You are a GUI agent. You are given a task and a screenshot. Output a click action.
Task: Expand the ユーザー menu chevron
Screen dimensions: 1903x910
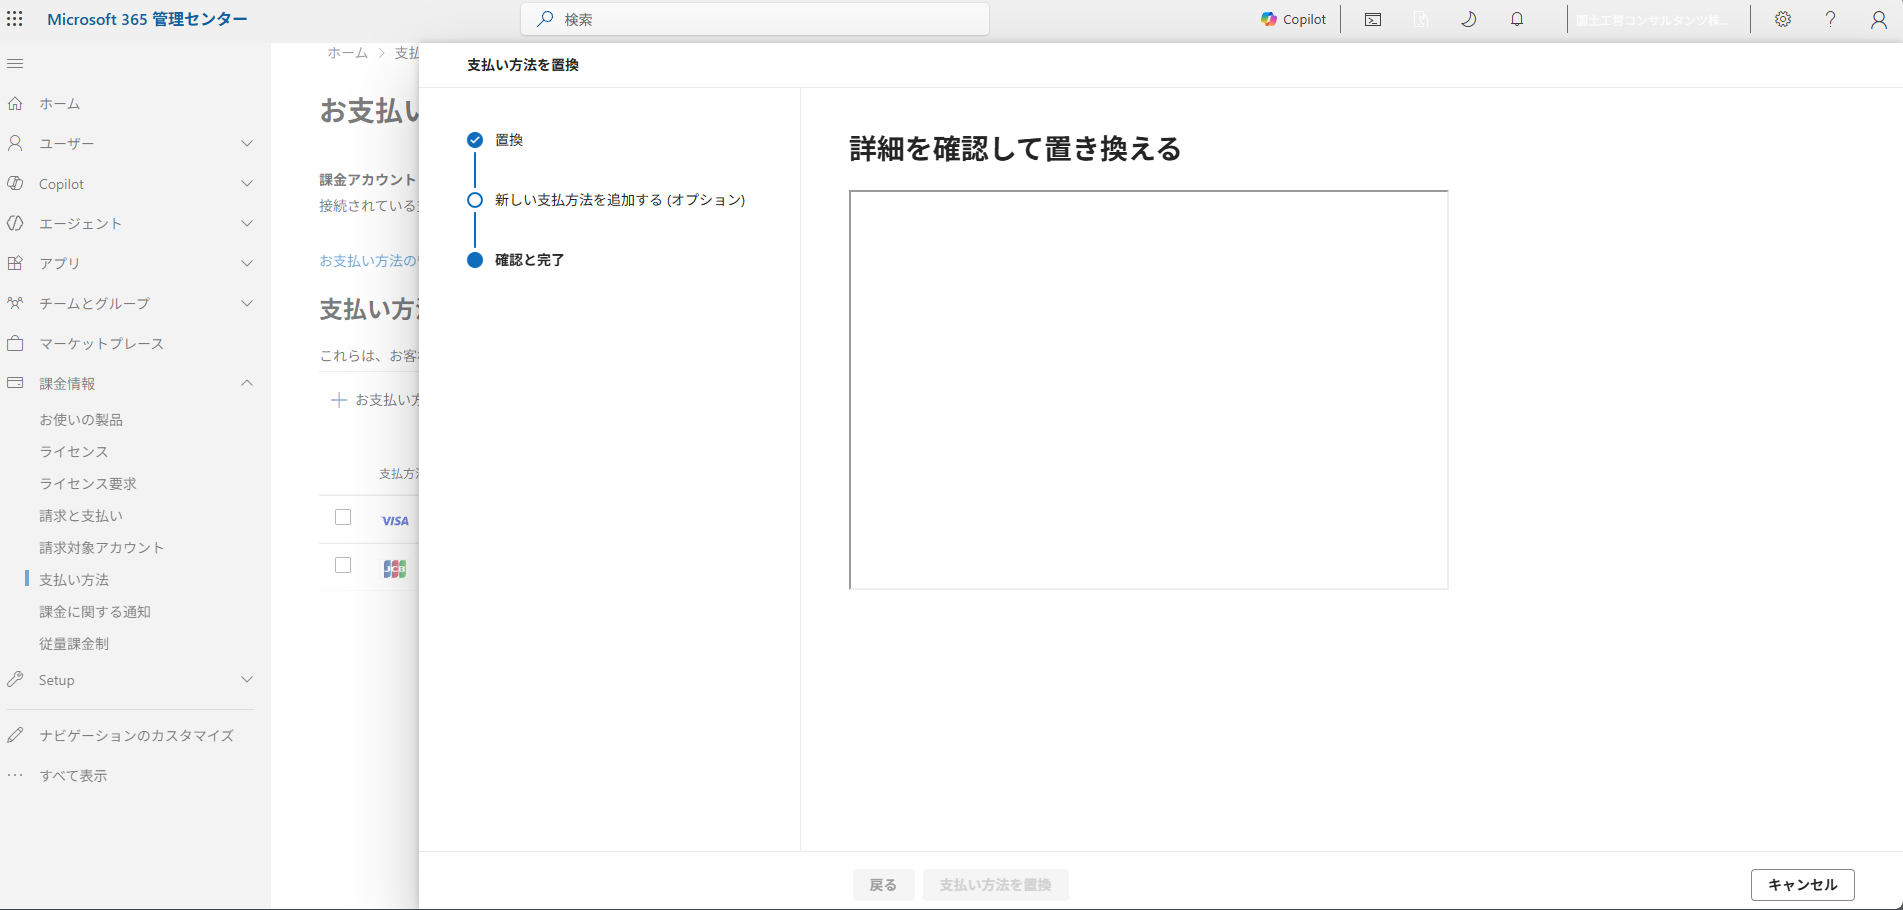point(247,144)
